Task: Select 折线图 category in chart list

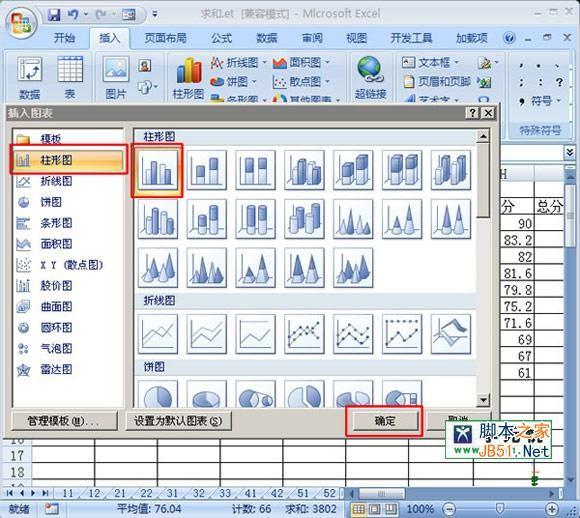Action: (68, 181)
